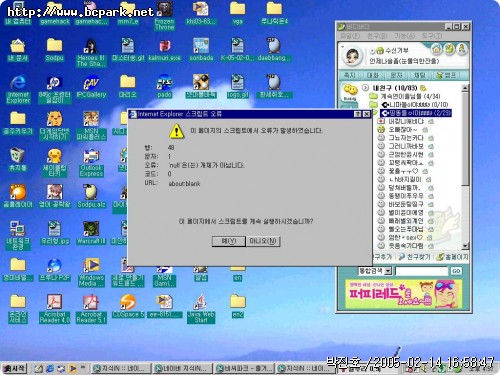Select the 클프 tab in BuddyBuddy
Viewport: 500px width, 375px height.
[446, 75]
